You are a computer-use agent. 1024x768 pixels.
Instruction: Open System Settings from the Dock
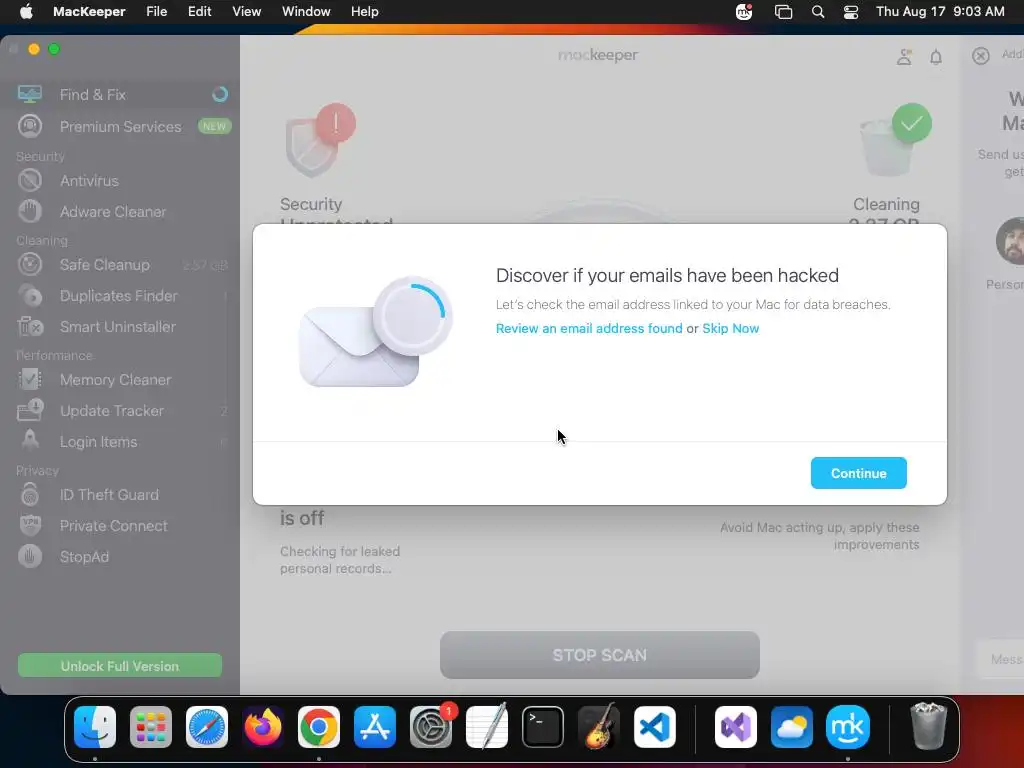pyautogui.click(x=431, y=727)
